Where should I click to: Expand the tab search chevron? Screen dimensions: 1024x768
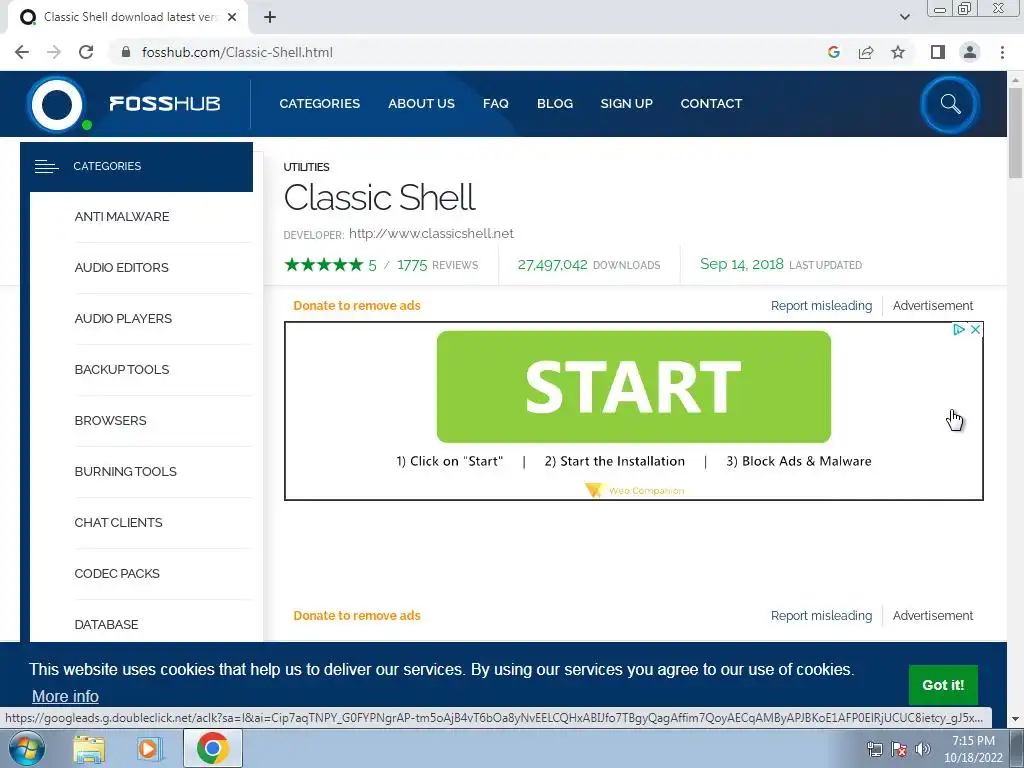coord(904,17)
